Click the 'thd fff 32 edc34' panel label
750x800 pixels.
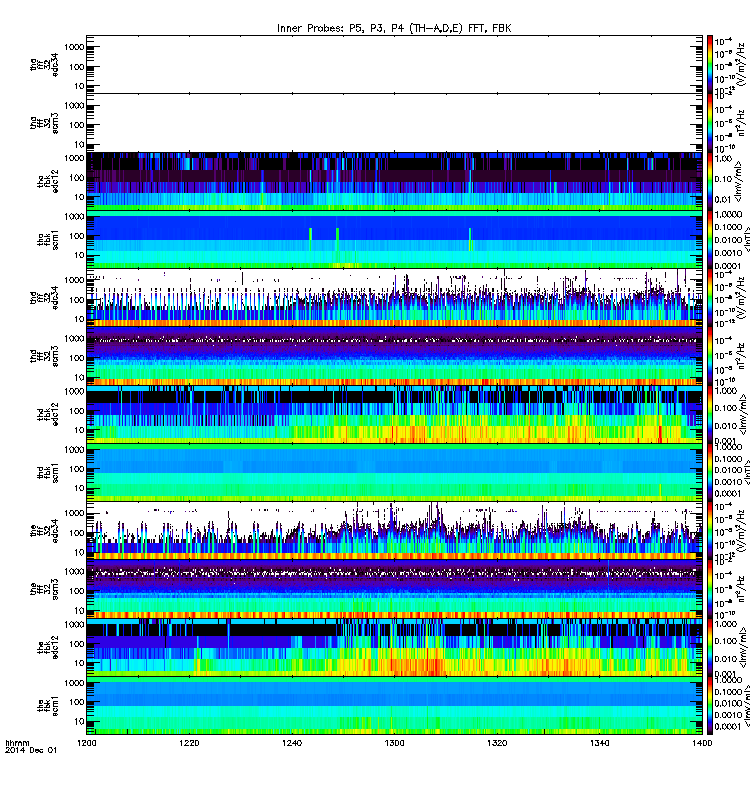[44, 297]
